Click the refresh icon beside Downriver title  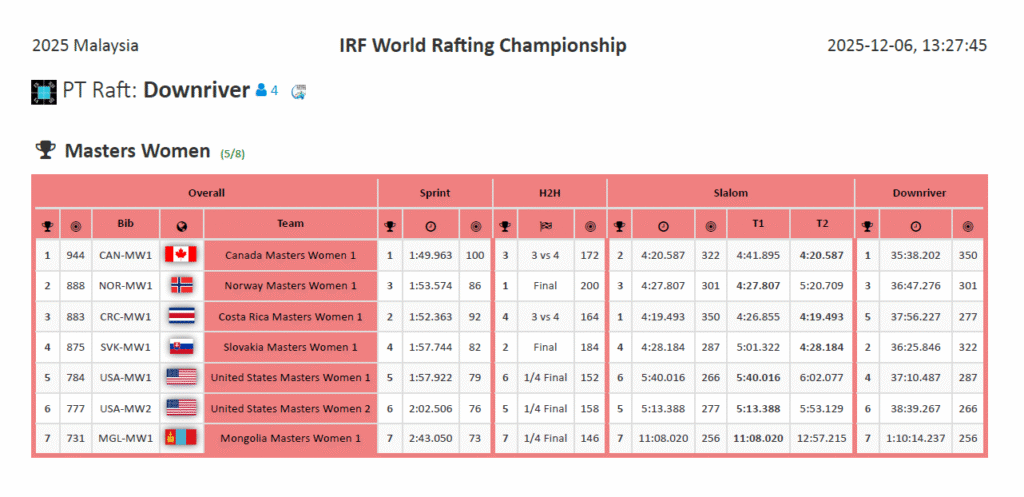(x=298, y=92)
